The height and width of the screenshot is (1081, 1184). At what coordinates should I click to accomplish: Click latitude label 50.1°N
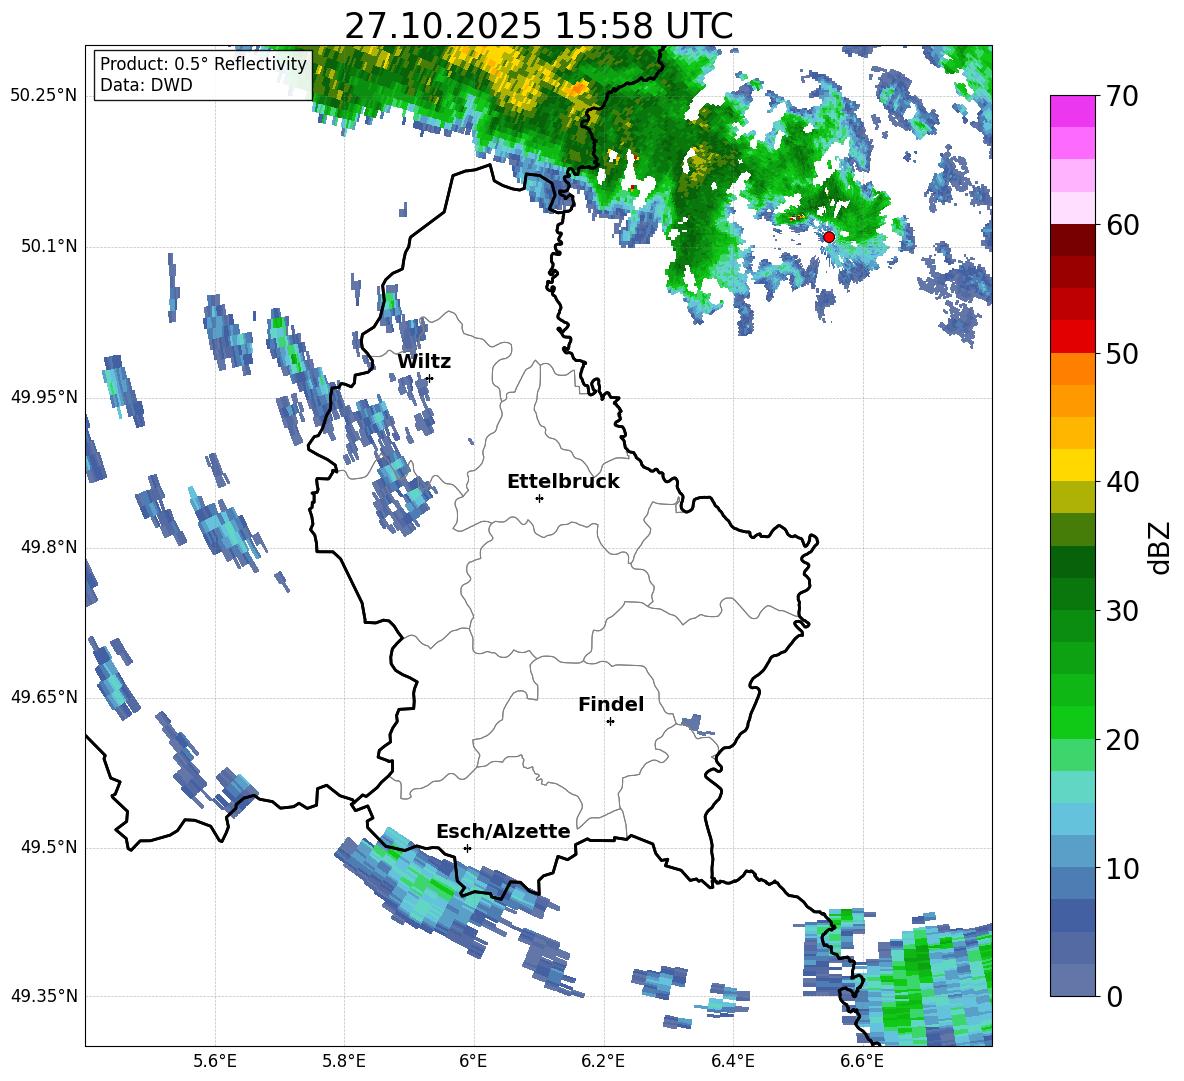tap(50, 246)
